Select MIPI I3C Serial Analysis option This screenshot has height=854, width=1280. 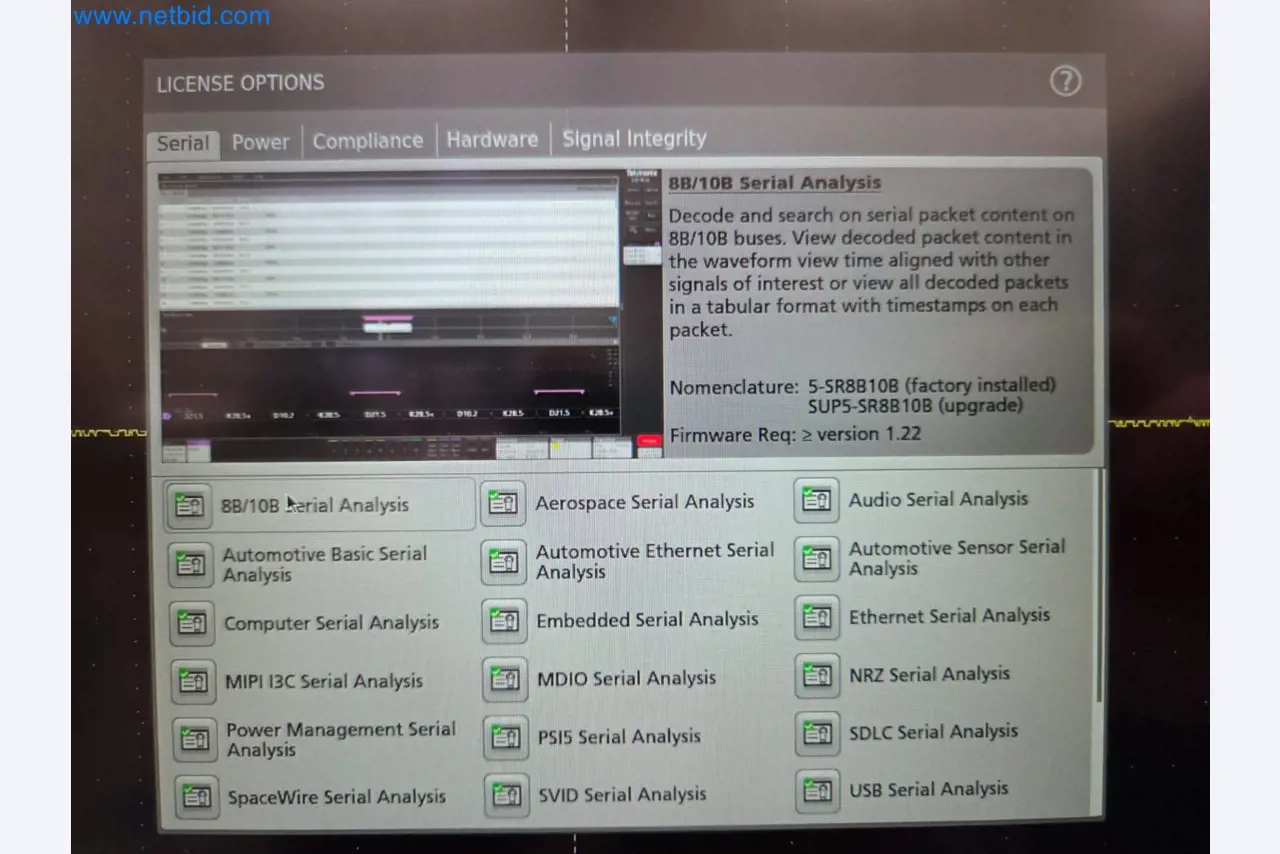323,682
